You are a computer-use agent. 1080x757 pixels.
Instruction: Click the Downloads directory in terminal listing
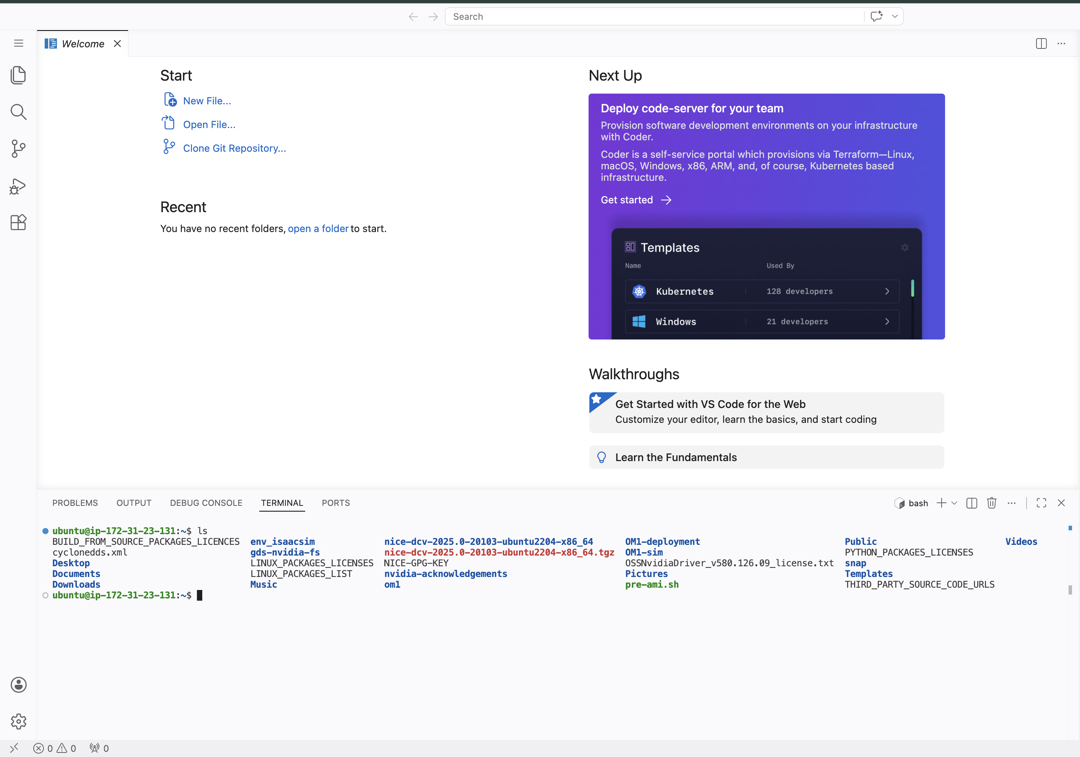76,584
